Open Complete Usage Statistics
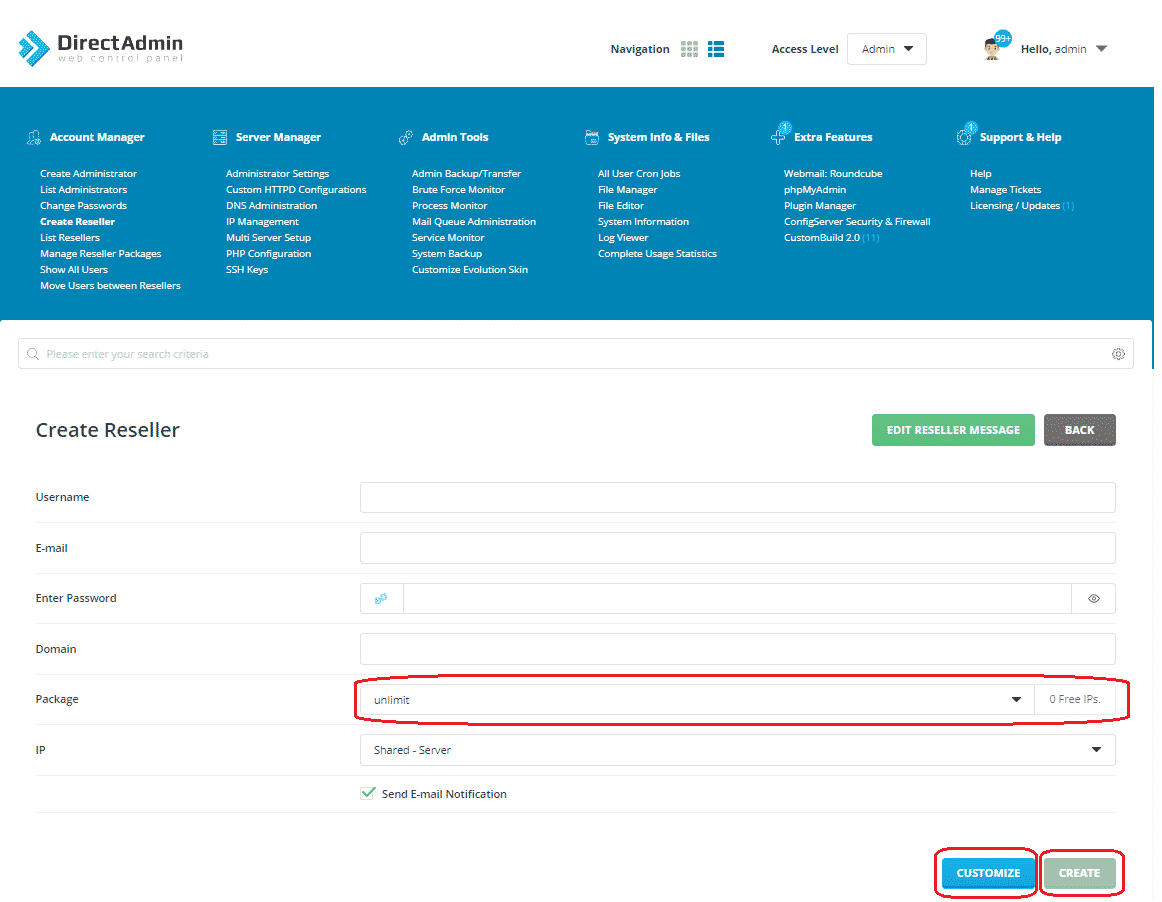This screenshot has width=1162, height=902. point(657,253)
